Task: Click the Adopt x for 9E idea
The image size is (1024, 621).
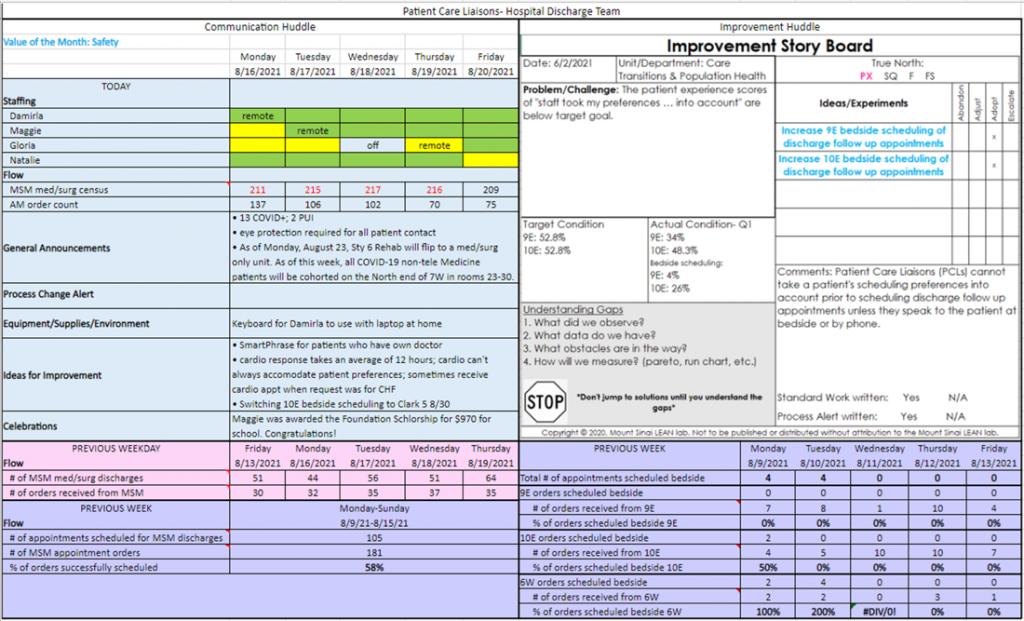Action: click(x=994, y=137)
